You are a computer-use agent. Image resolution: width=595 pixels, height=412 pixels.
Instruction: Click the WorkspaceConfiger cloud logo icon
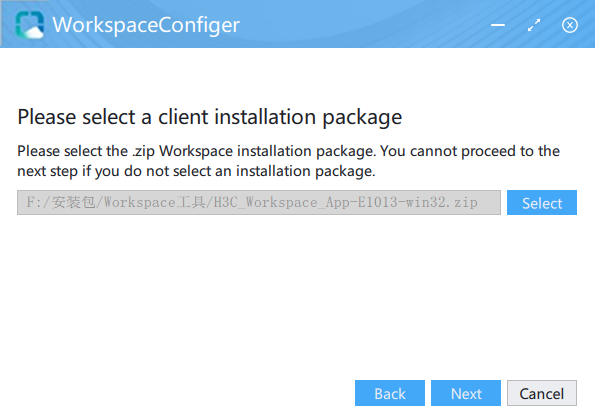(30, 25)
